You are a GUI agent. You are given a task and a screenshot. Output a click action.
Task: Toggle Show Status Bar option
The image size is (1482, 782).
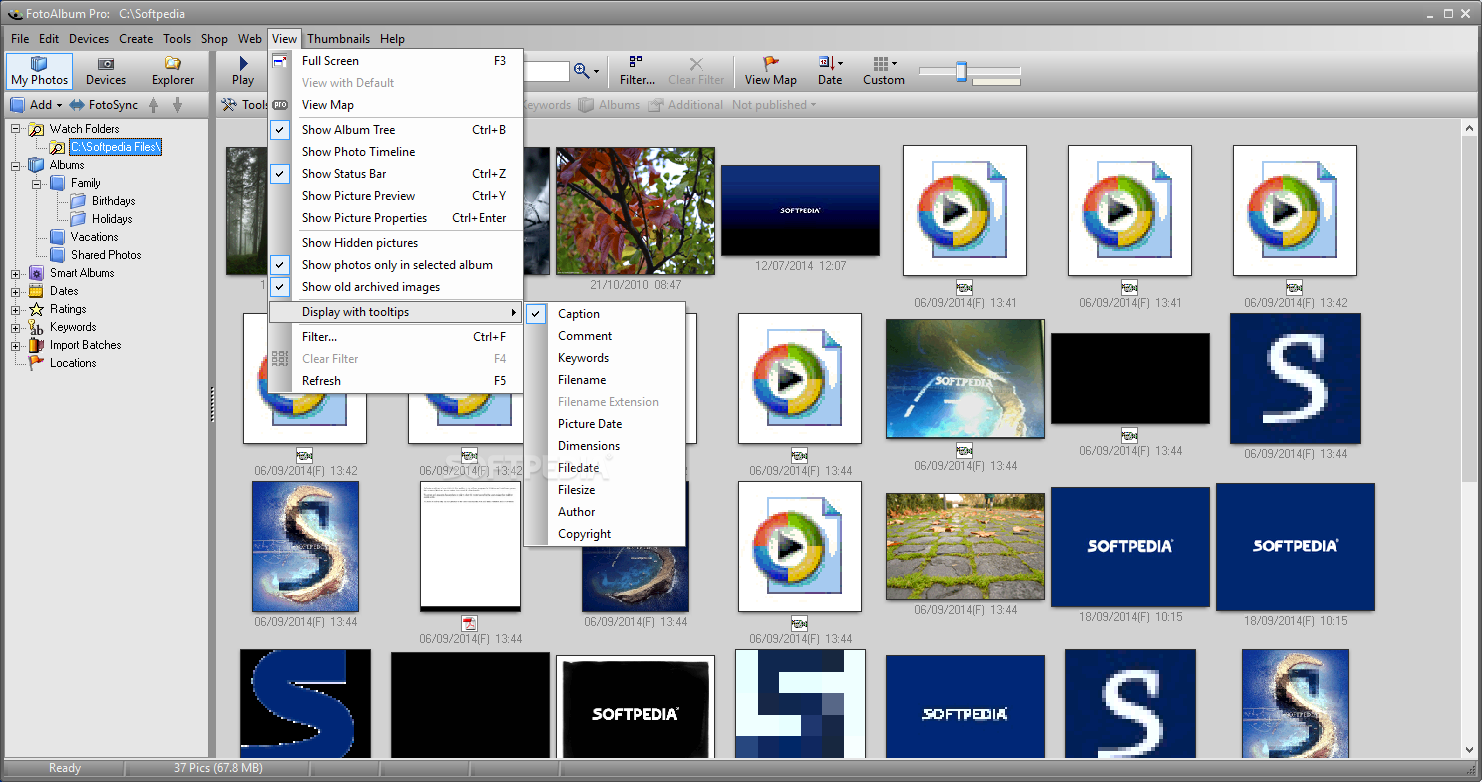click(396, 174)
